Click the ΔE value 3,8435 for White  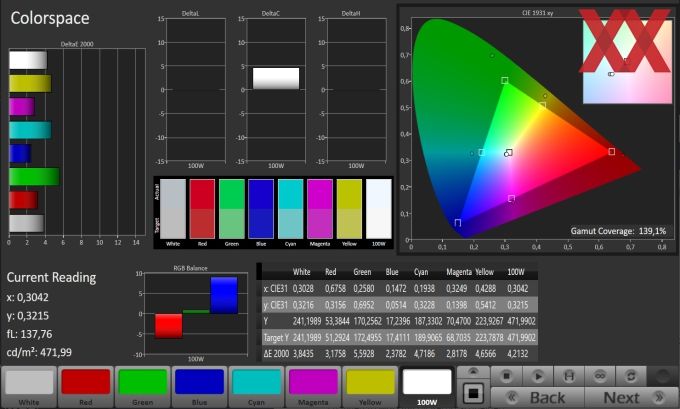[x=303, y=353]
